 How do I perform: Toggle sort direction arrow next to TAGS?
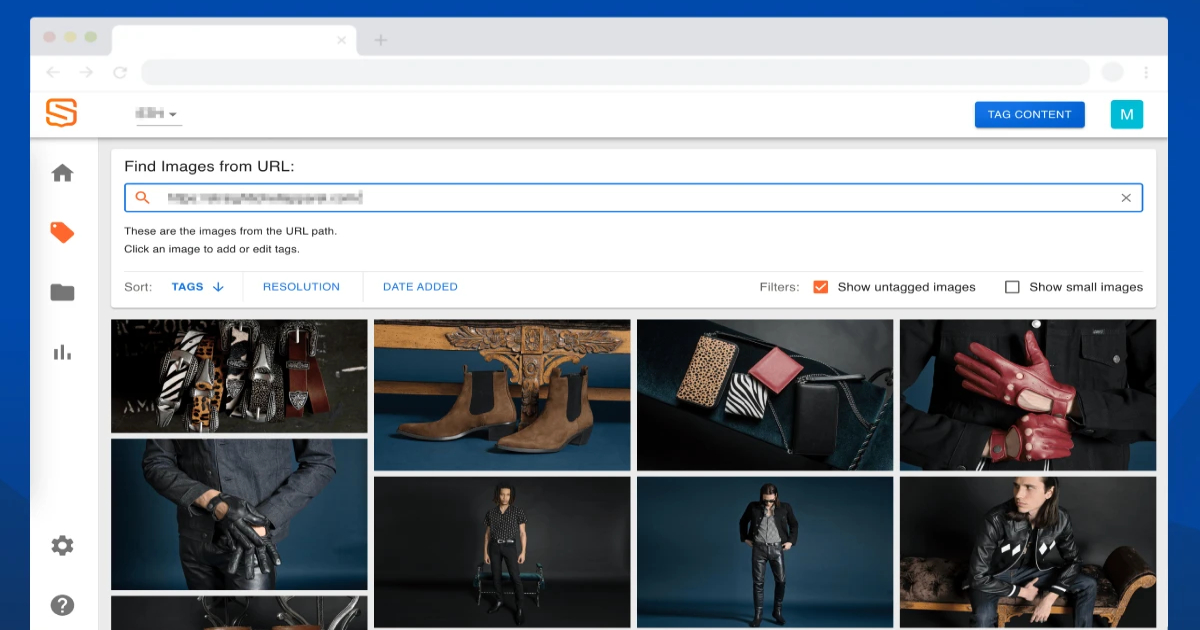click(218, 287)
